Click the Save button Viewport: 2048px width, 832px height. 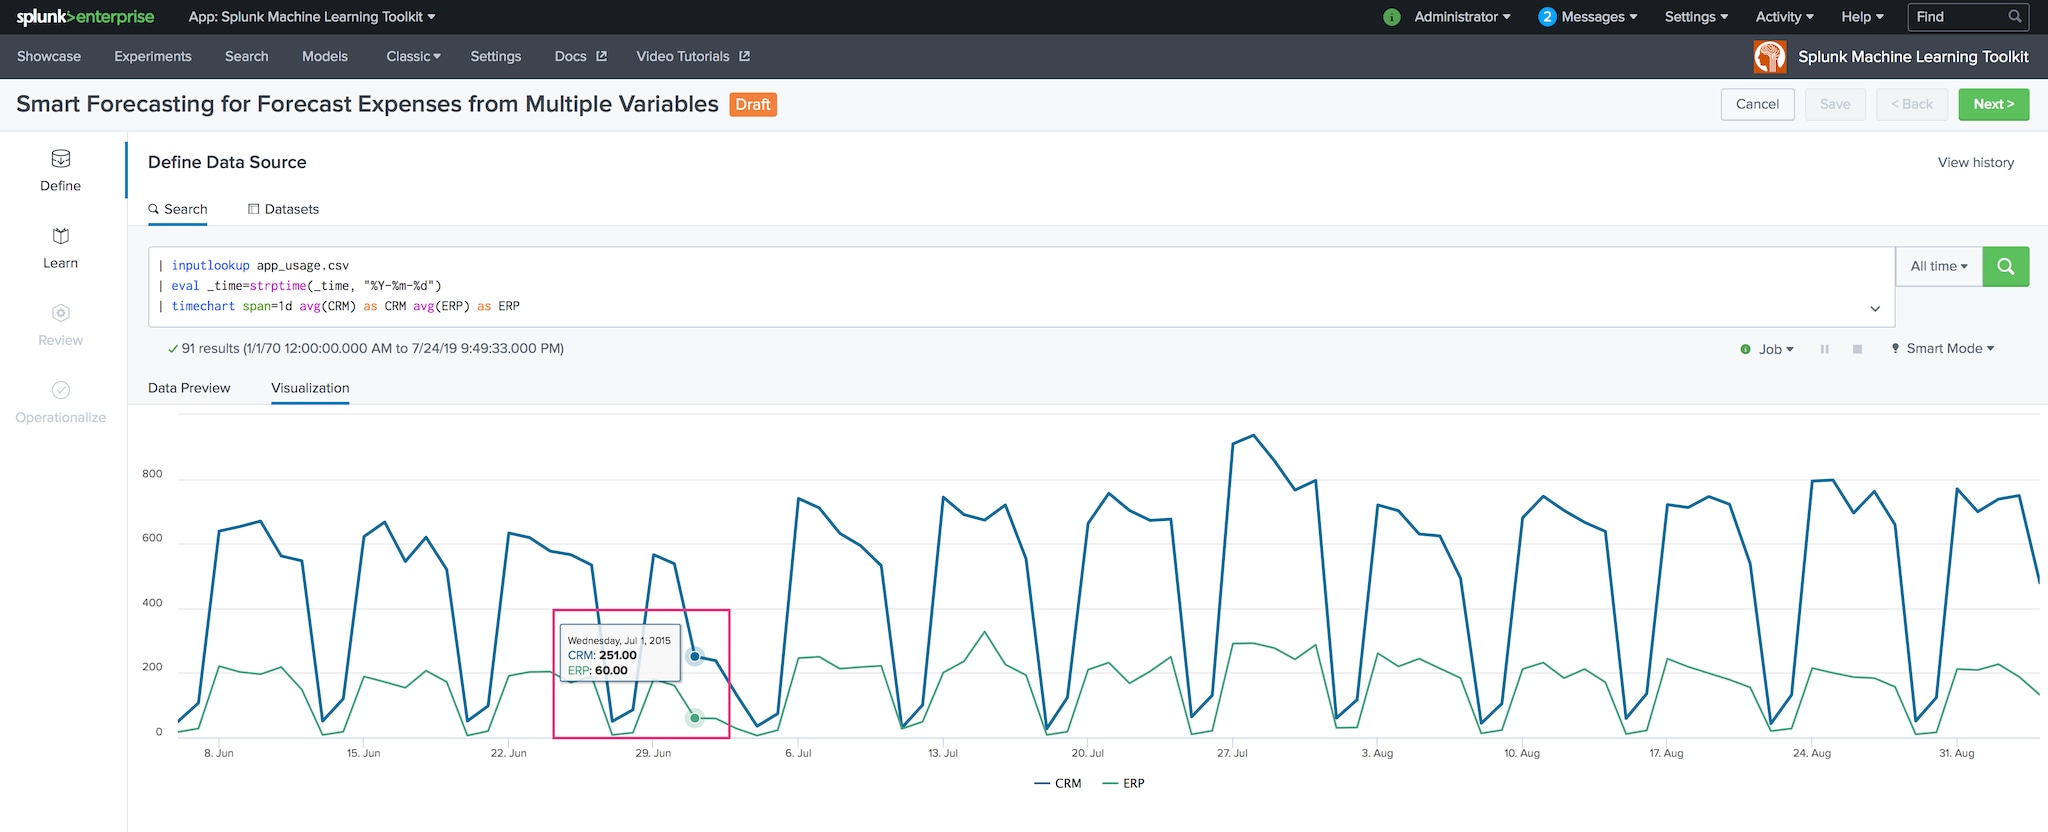click(x=1835, y=104)
